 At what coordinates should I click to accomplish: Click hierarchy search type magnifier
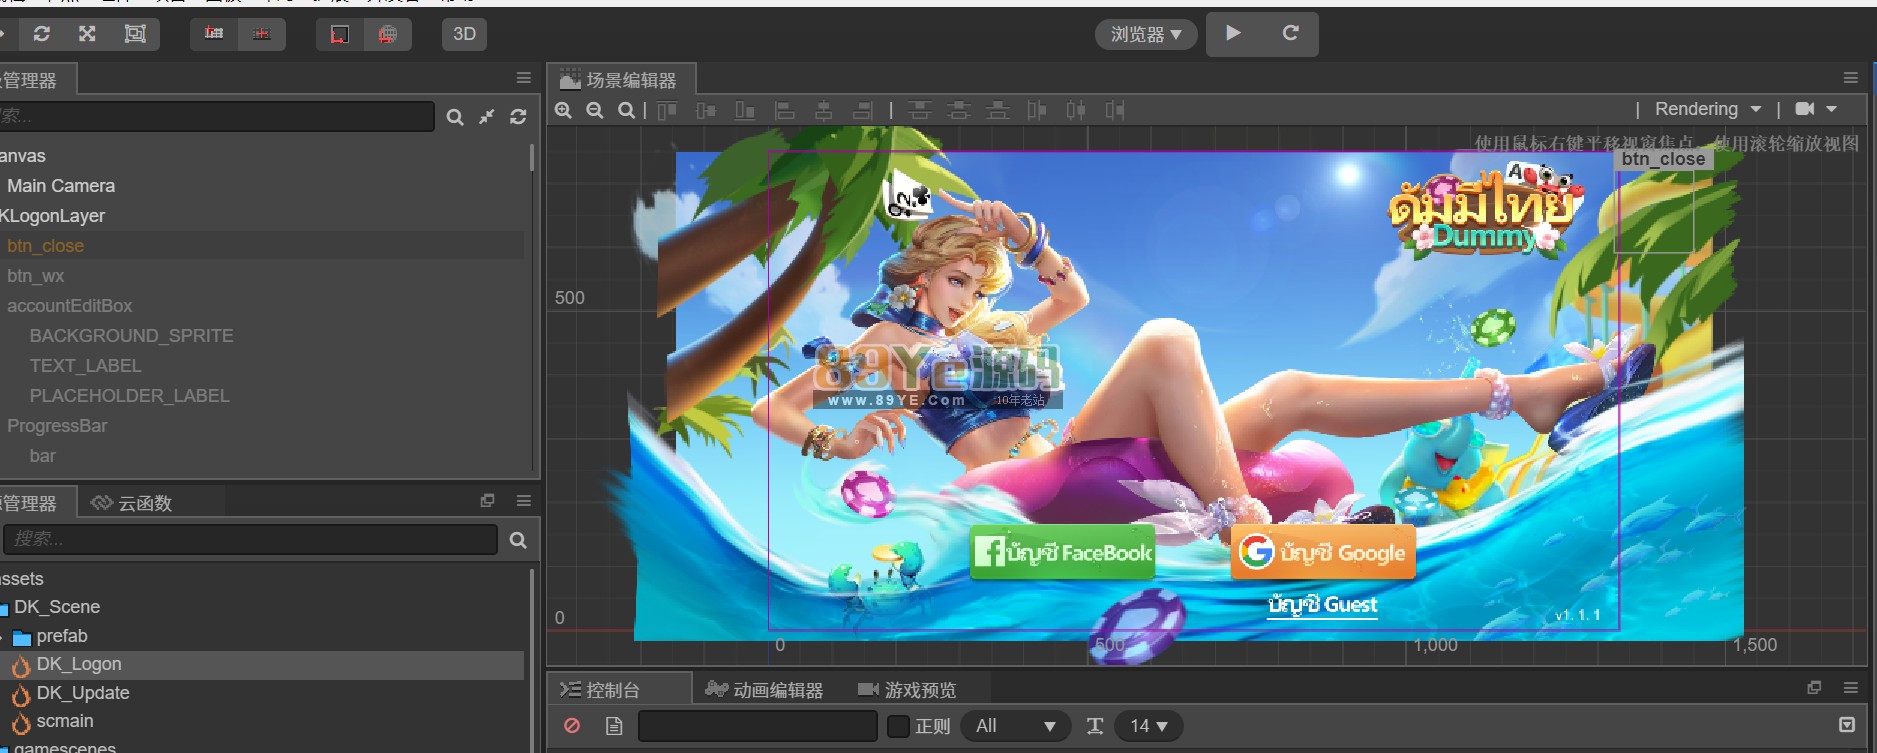(x=455, y=117)
